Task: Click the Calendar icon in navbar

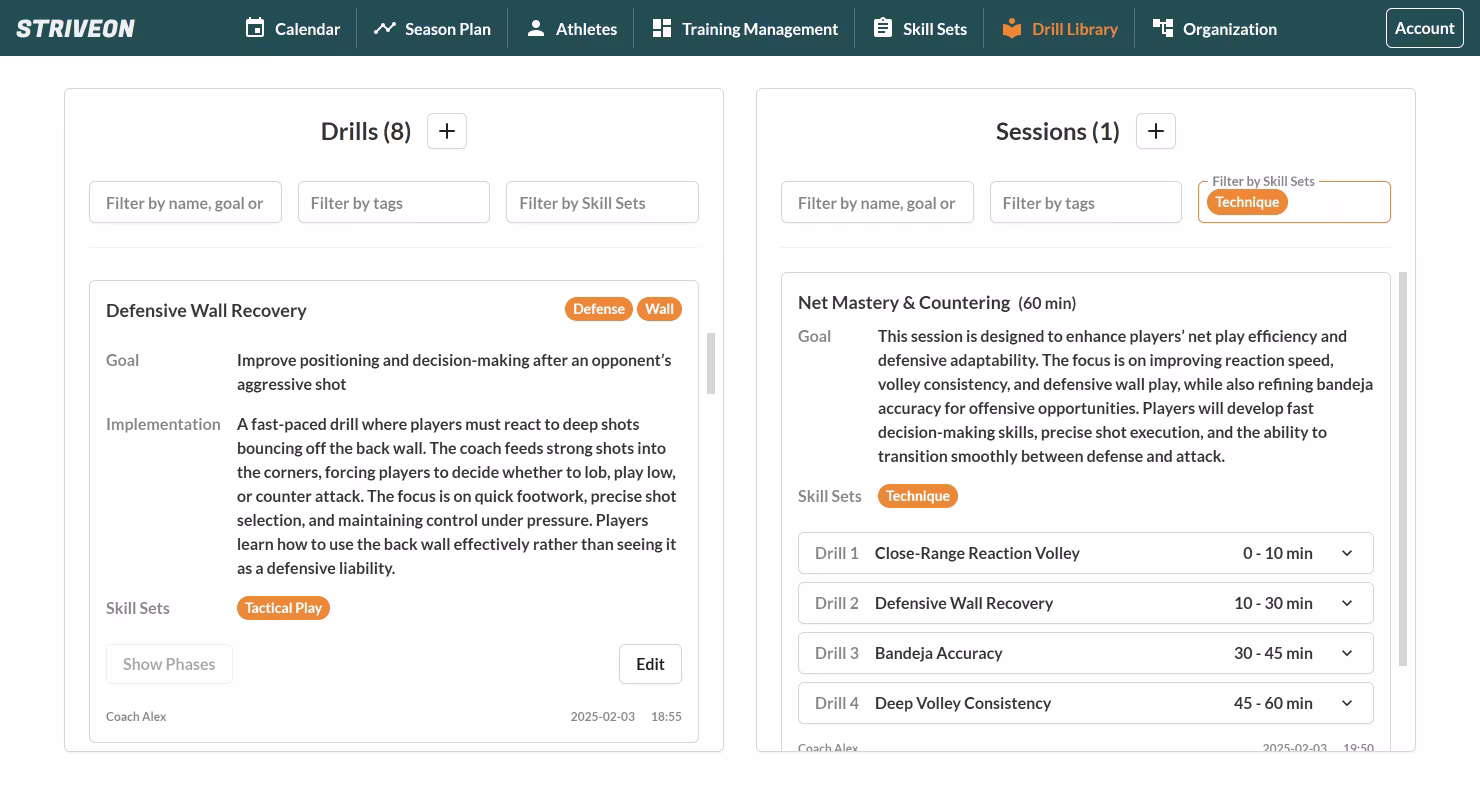Action: [x=255, y=28]
